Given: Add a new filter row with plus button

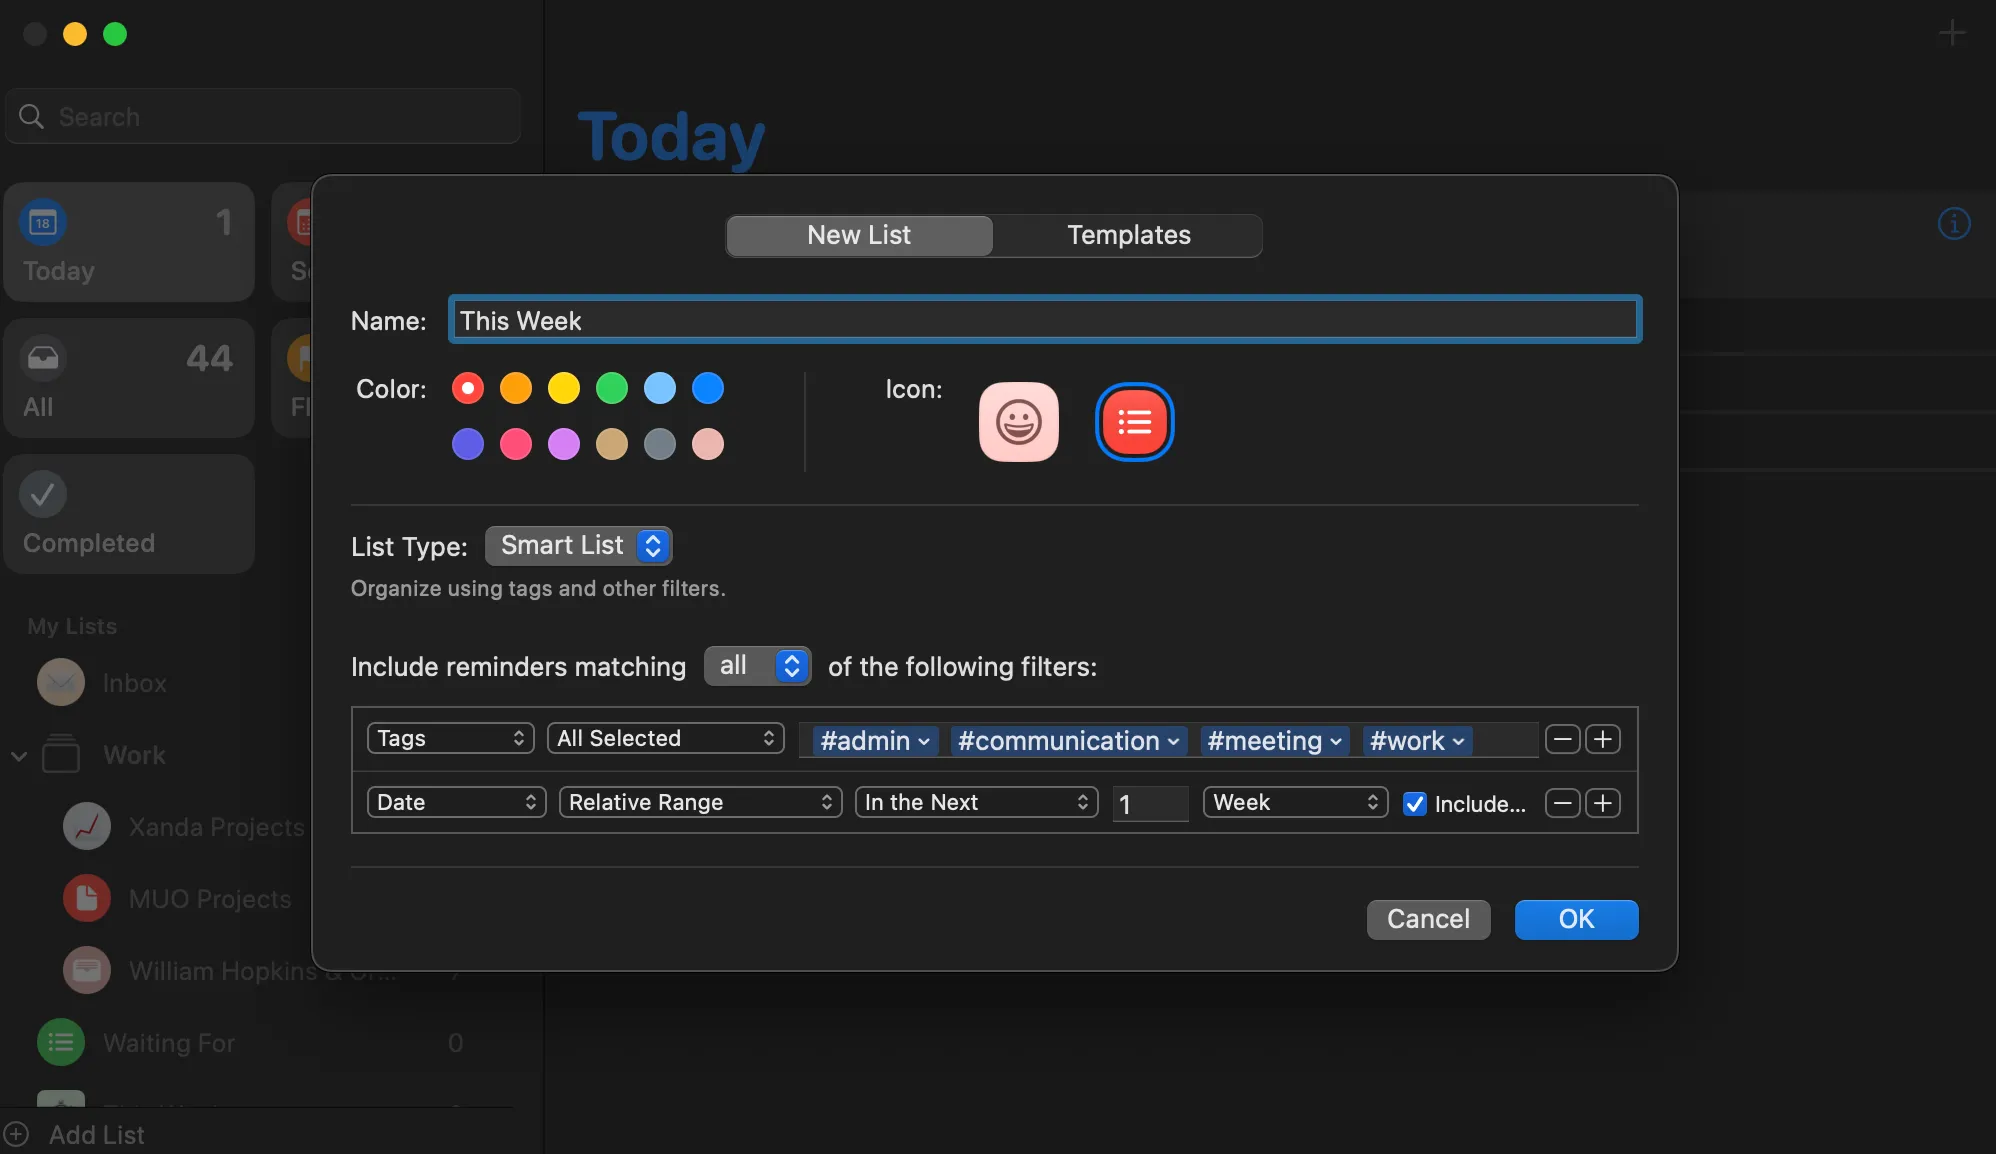Looking at the screenshot, I should 1604,739.
